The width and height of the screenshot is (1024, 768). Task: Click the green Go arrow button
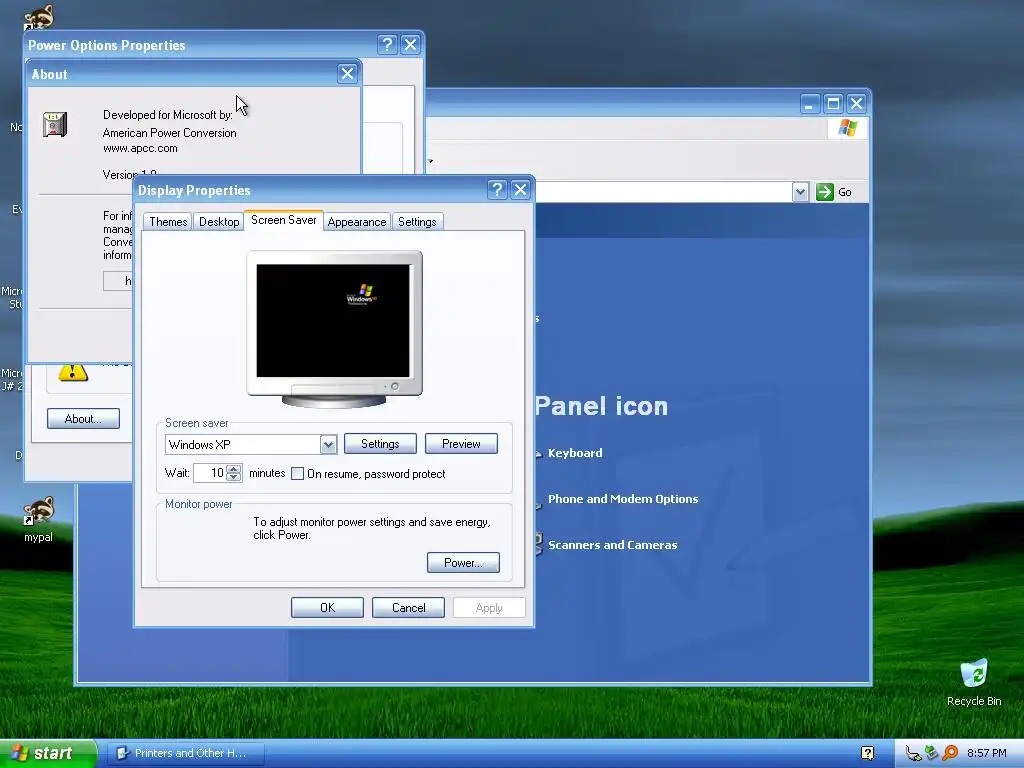click(825, 192)
